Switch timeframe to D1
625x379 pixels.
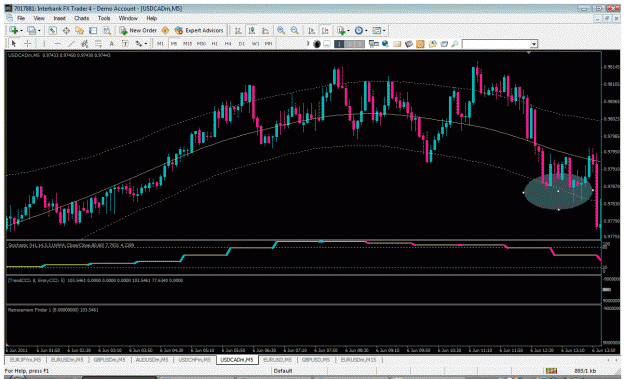pos(242,43)
